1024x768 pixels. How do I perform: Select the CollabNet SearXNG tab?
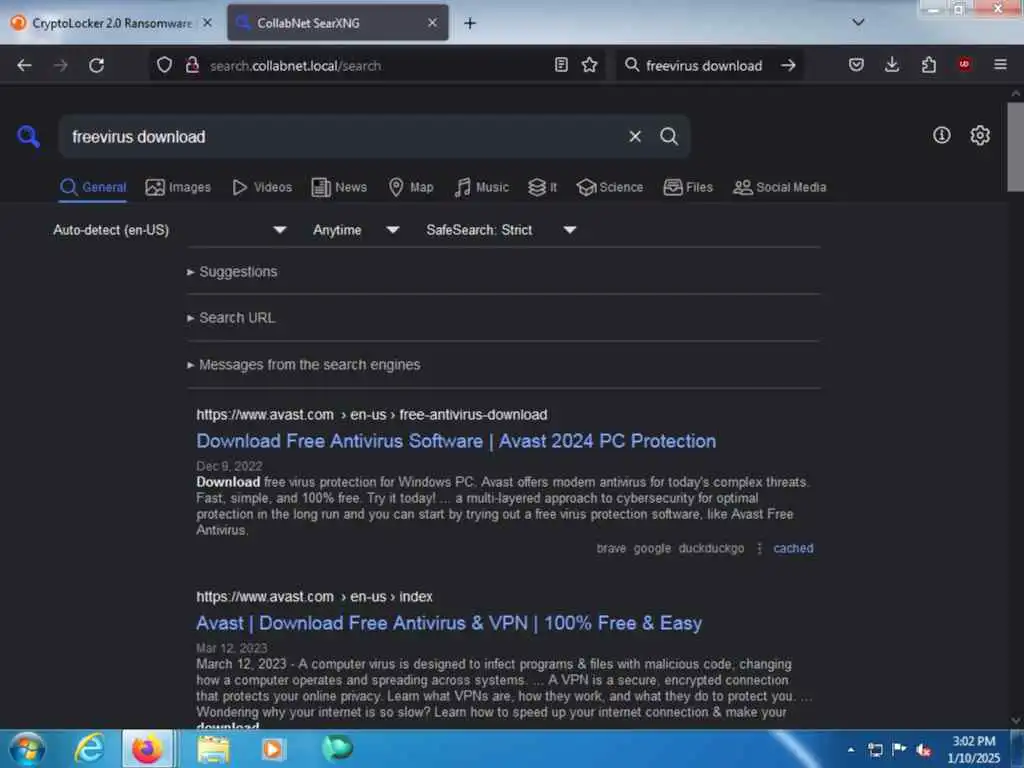pos(337,23)
